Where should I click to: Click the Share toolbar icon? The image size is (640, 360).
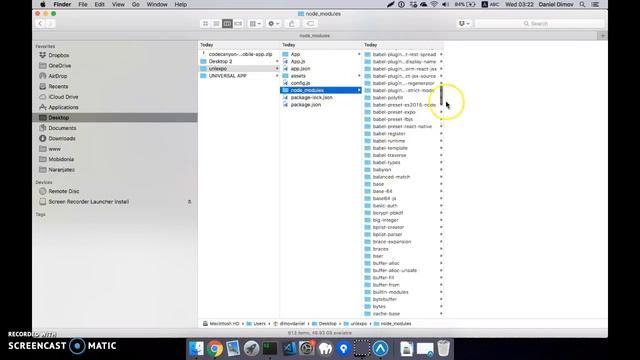click(291, 24)
